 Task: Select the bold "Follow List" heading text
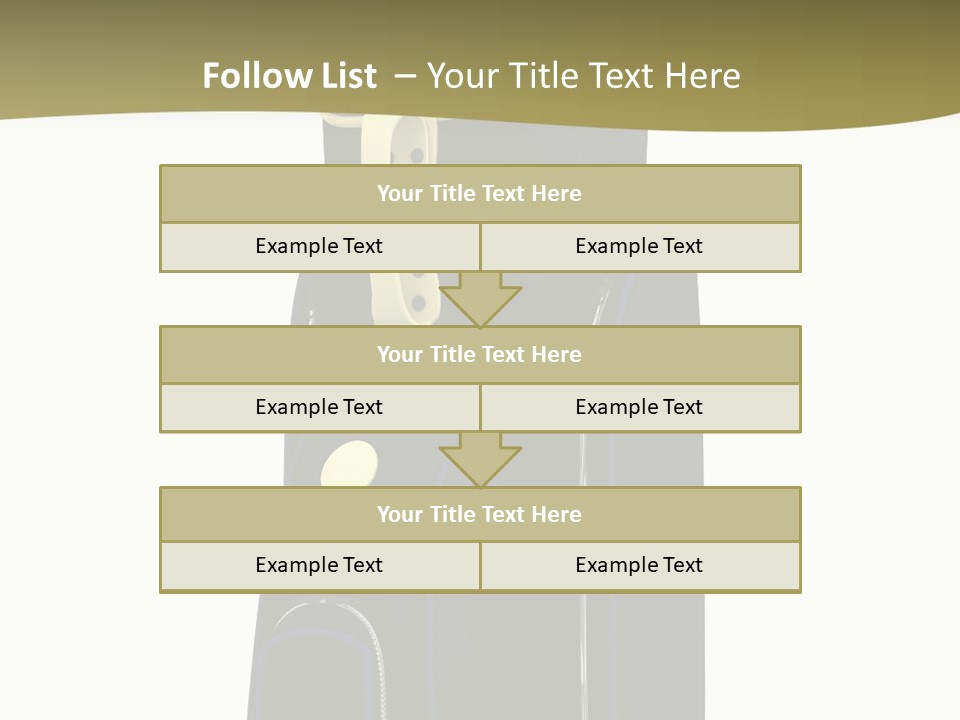(290, 76)
